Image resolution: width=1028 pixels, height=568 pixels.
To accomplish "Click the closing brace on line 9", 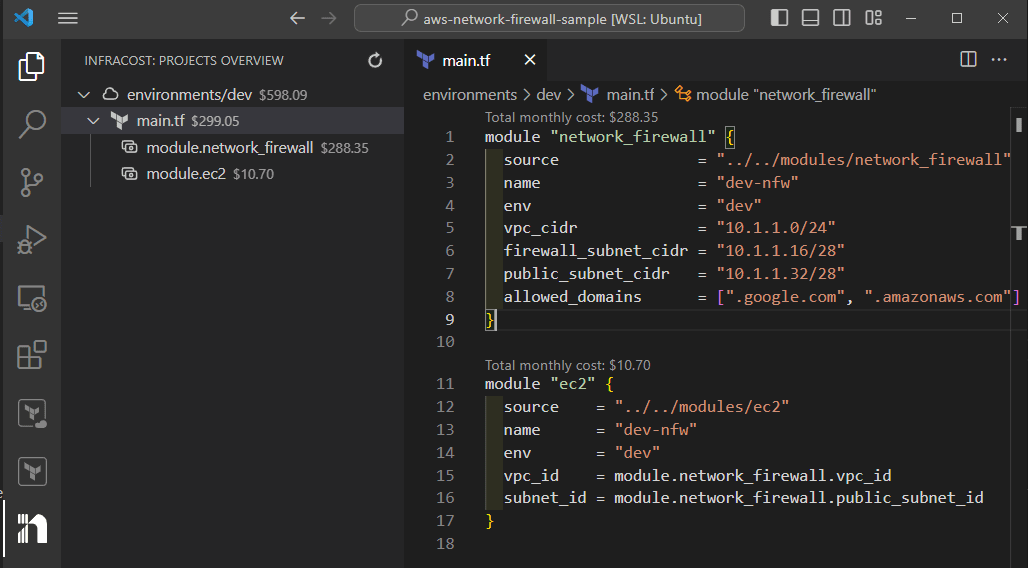I will pos(489,319).
